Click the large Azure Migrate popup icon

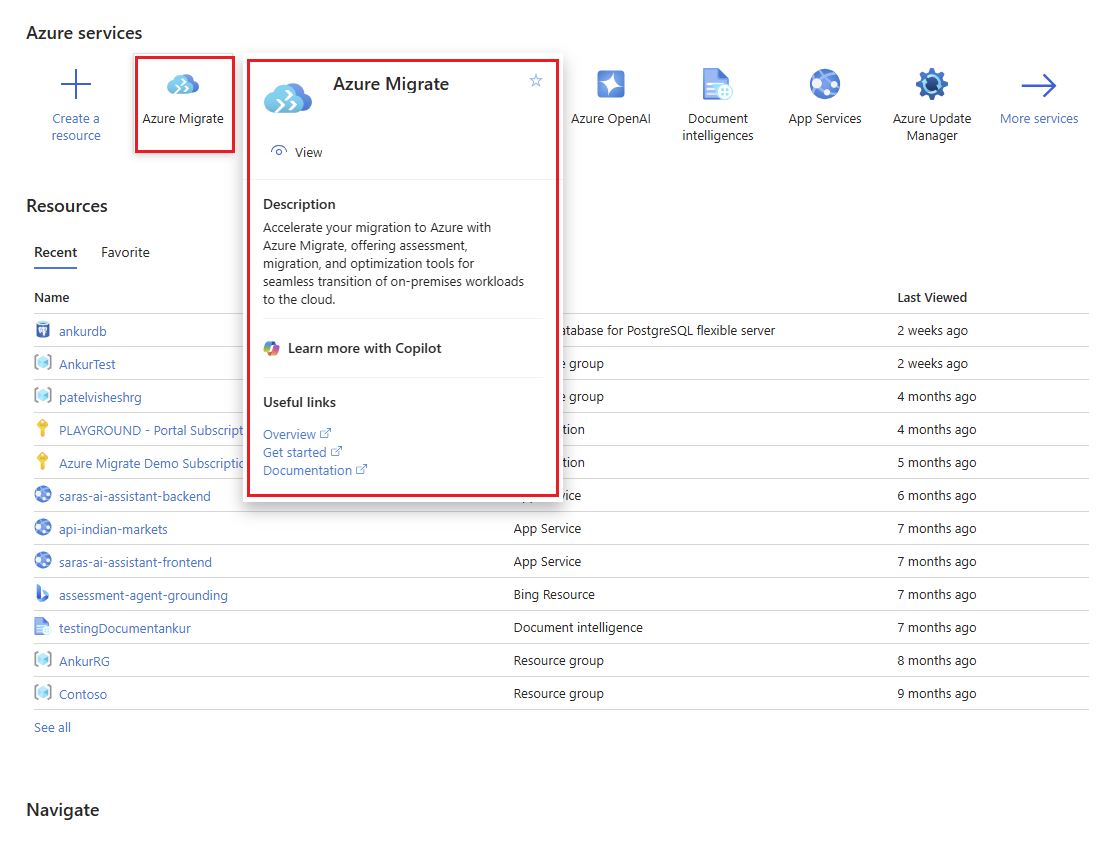coord(288,98)
